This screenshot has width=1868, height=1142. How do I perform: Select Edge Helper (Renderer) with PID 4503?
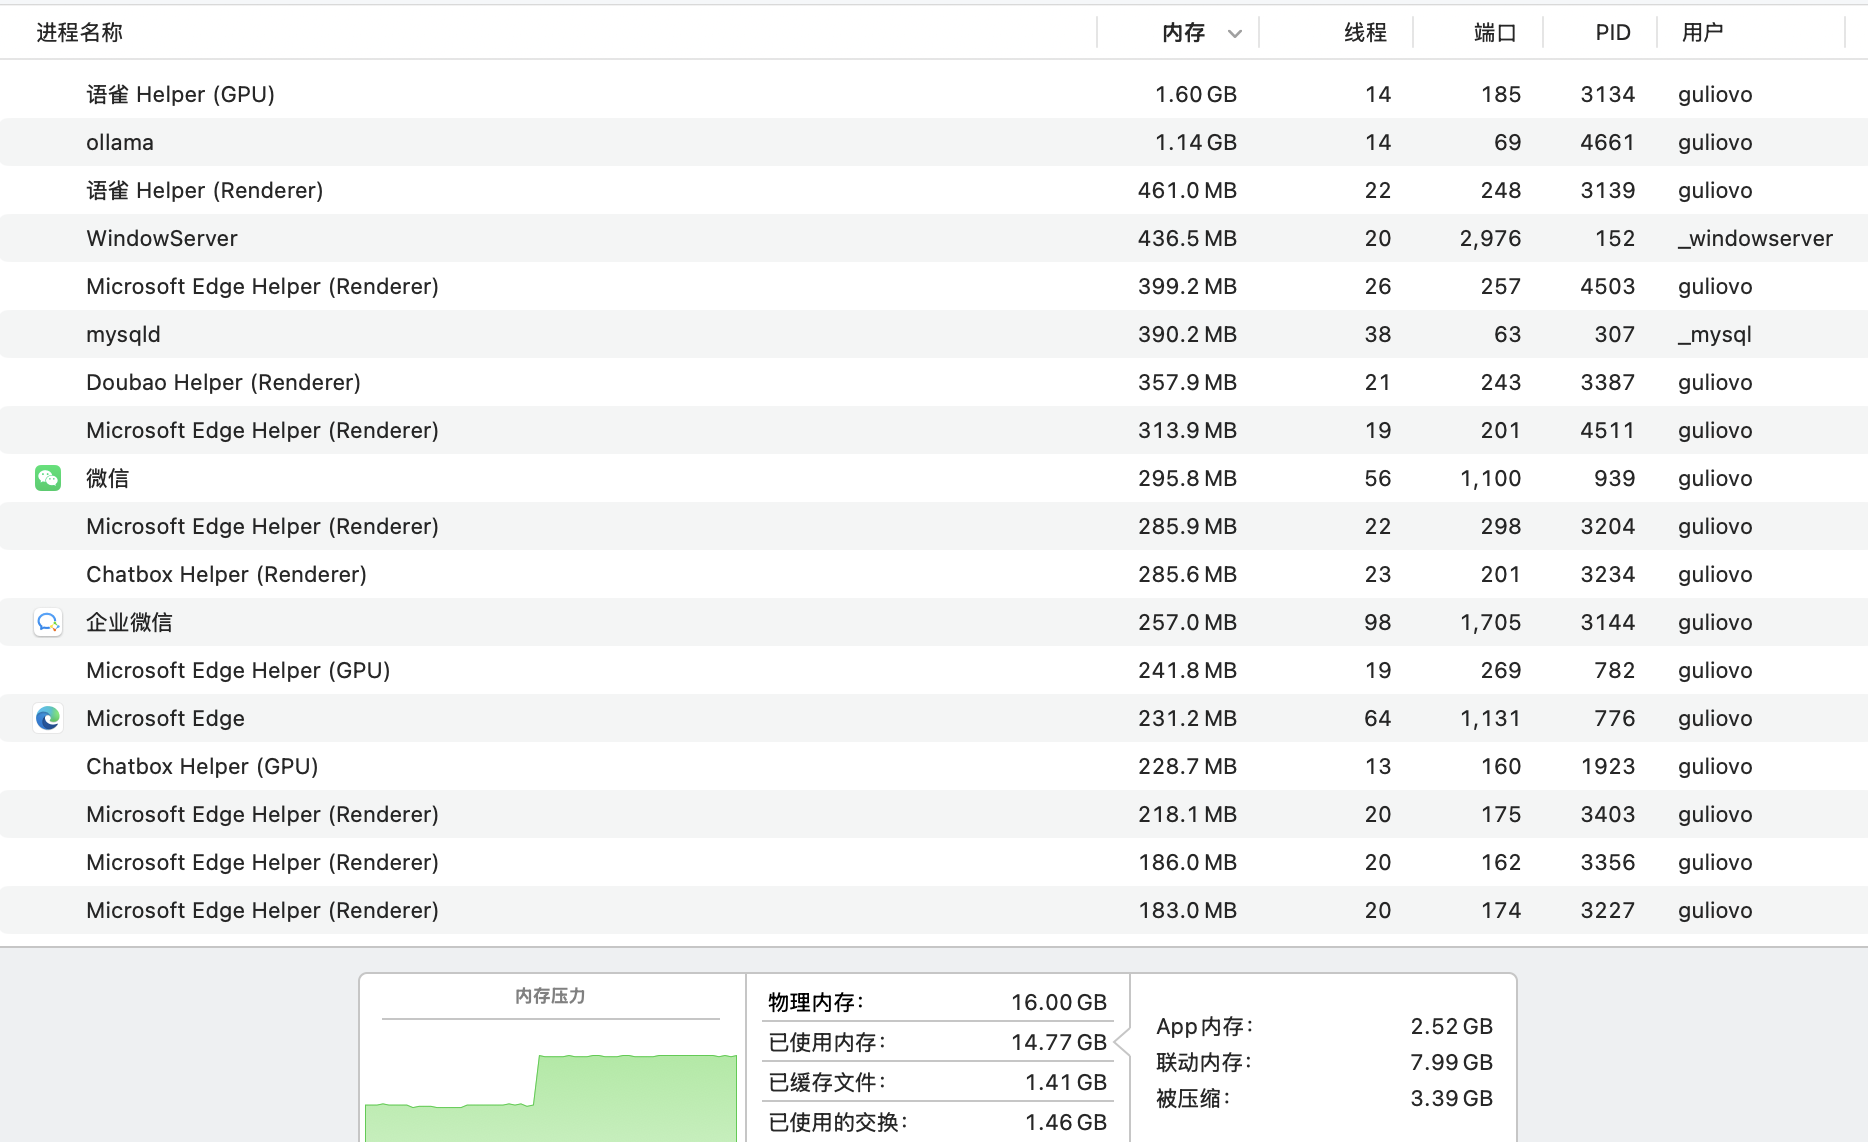(934, 286)
